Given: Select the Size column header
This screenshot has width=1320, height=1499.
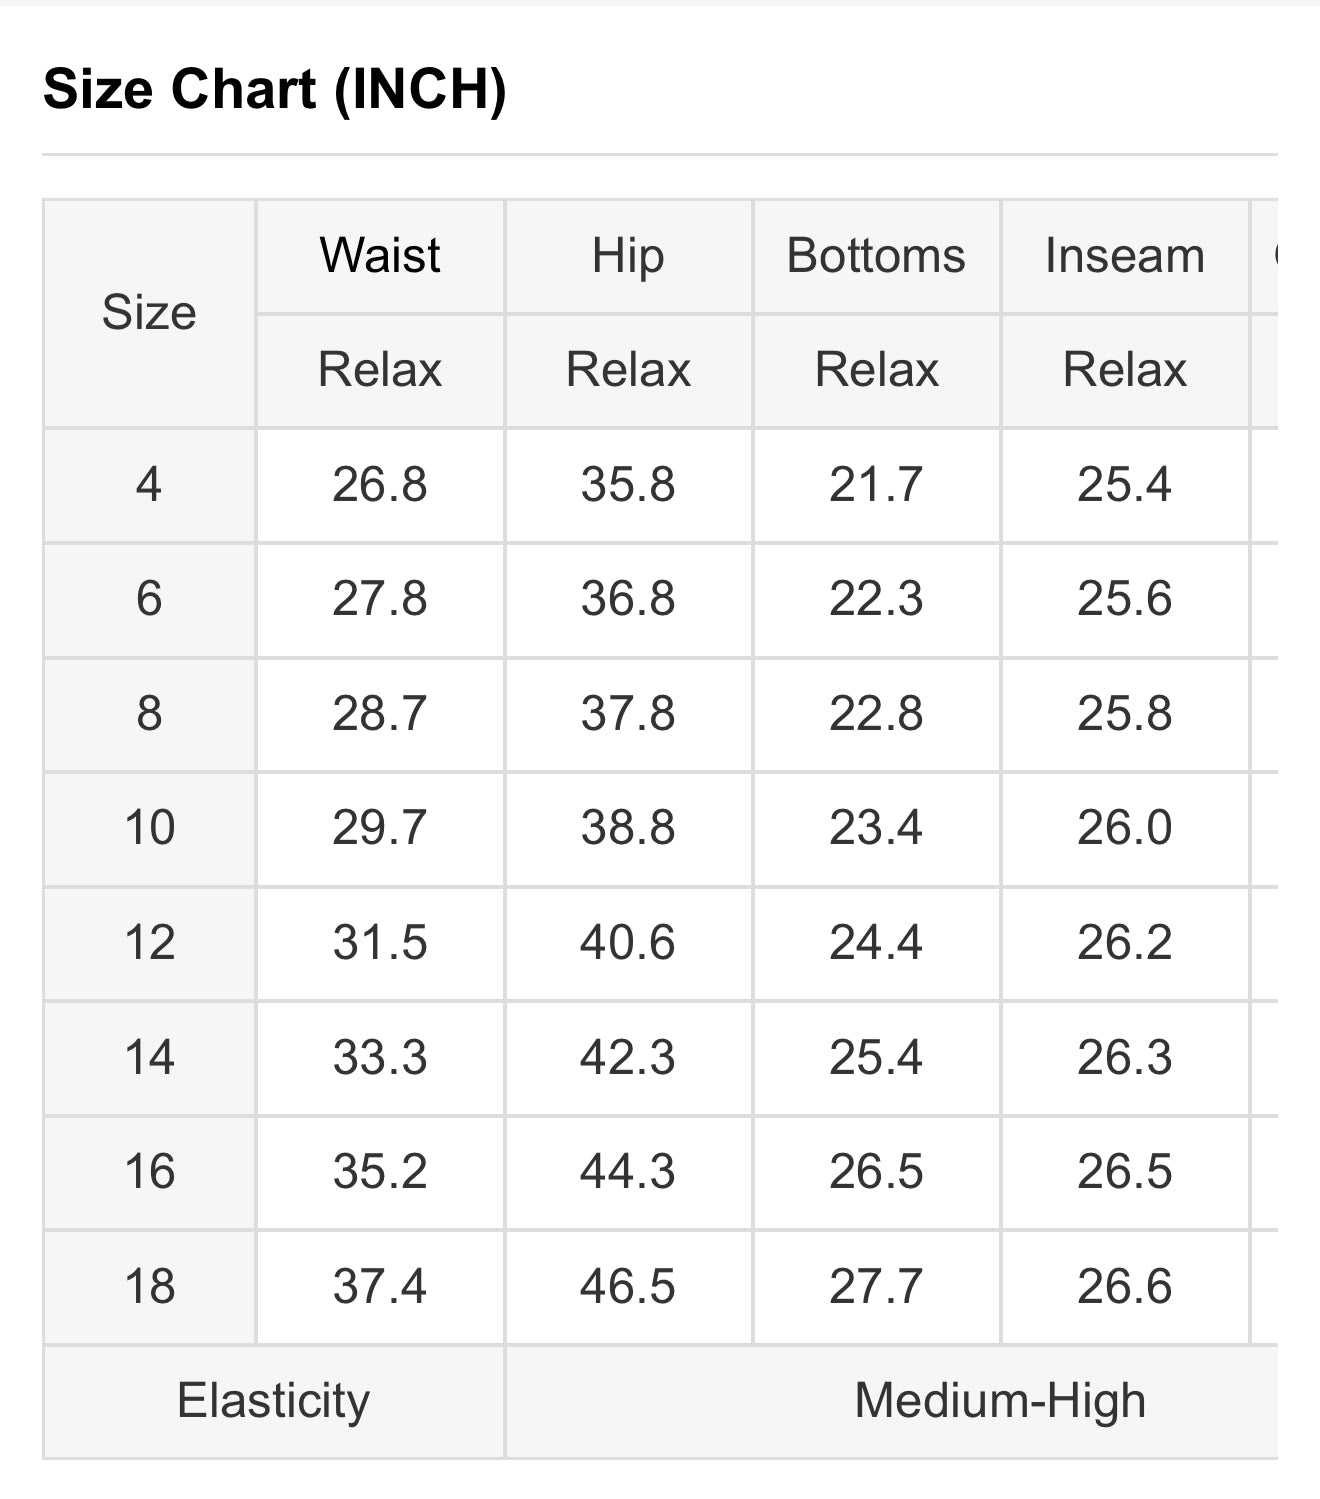Looking at the screenshot, I should point(149,313).
